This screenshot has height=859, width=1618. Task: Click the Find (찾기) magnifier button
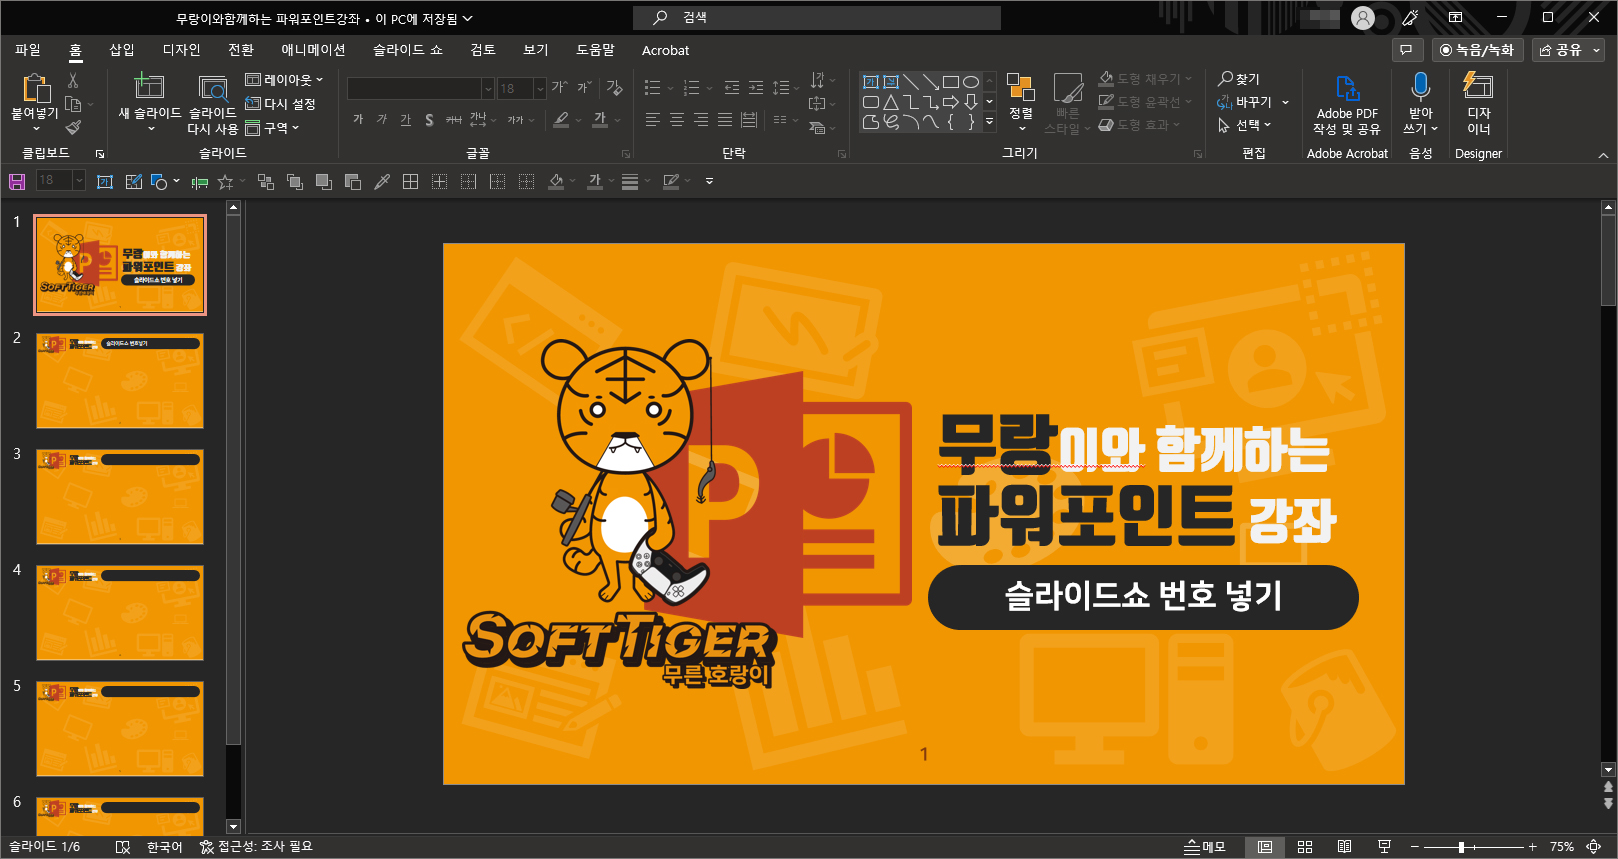[1239, 79]
